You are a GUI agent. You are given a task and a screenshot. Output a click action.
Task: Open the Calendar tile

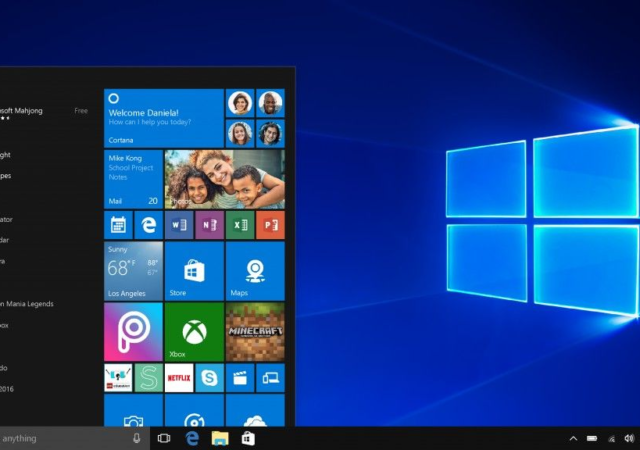[118, 225]
